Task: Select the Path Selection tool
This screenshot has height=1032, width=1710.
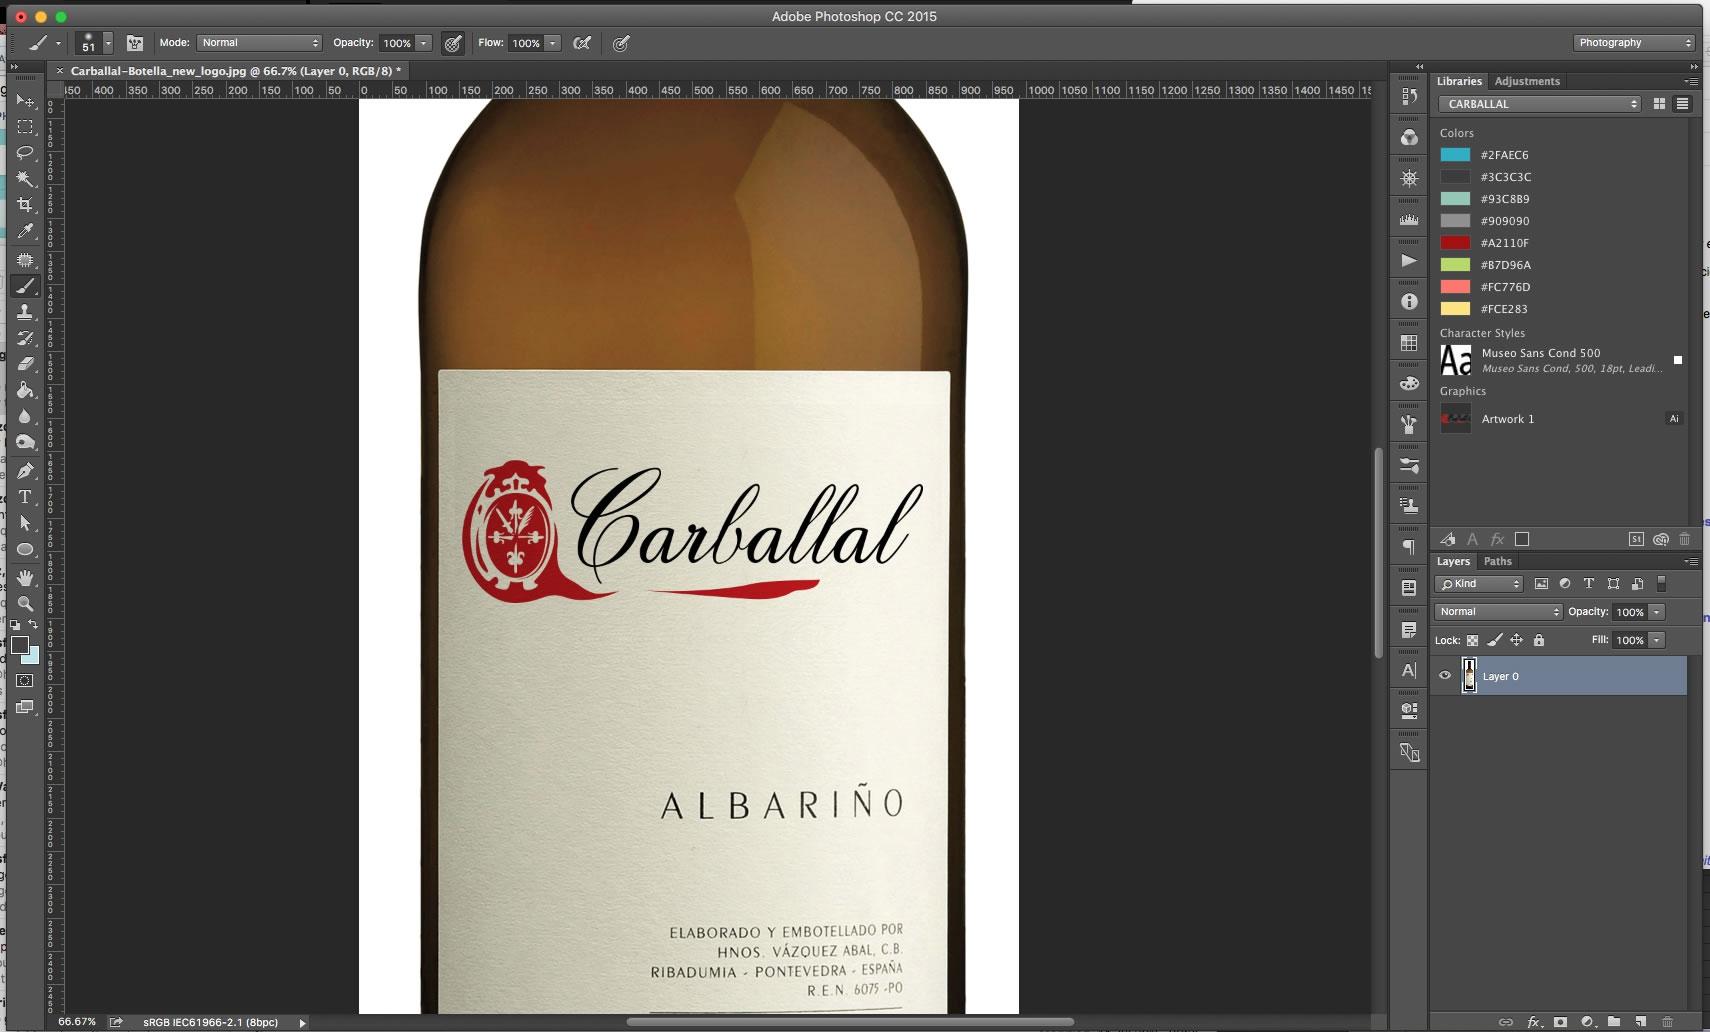Action: [25, 523]
